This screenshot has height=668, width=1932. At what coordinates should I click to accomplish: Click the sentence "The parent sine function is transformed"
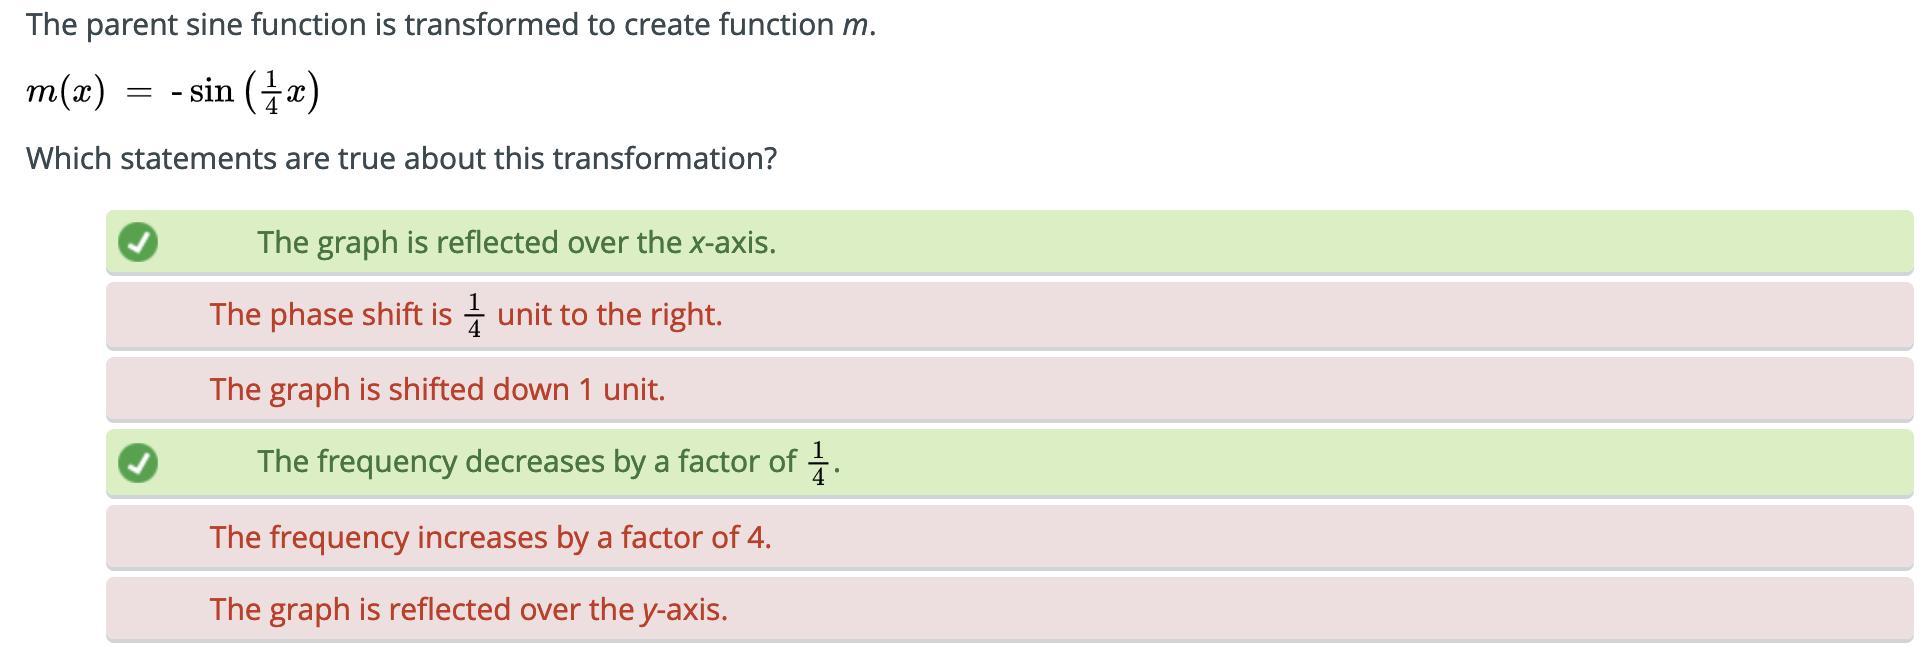click(x=450, y=24)
